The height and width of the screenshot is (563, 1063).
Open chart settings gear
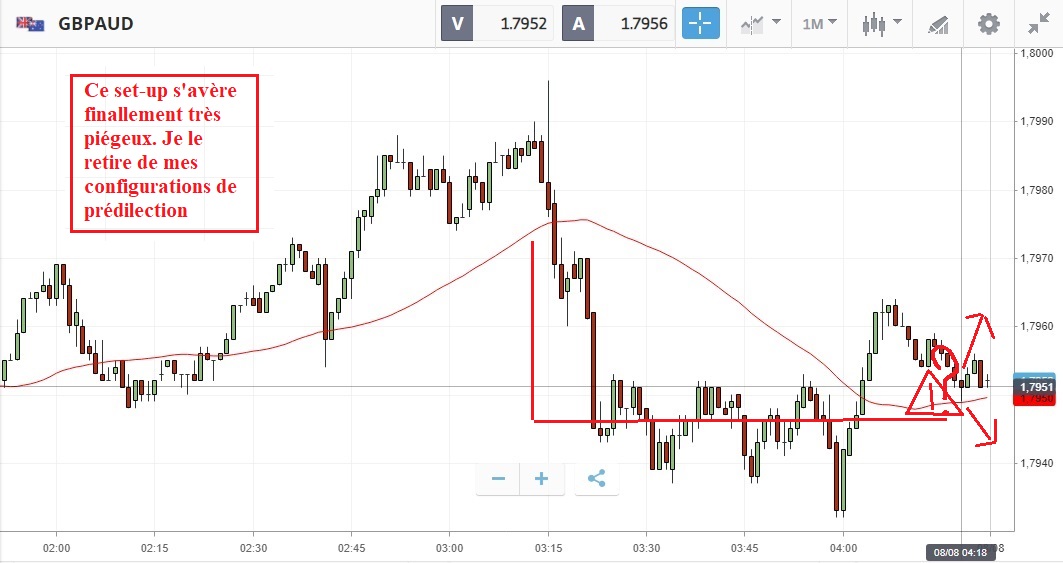tap(989, 24)
